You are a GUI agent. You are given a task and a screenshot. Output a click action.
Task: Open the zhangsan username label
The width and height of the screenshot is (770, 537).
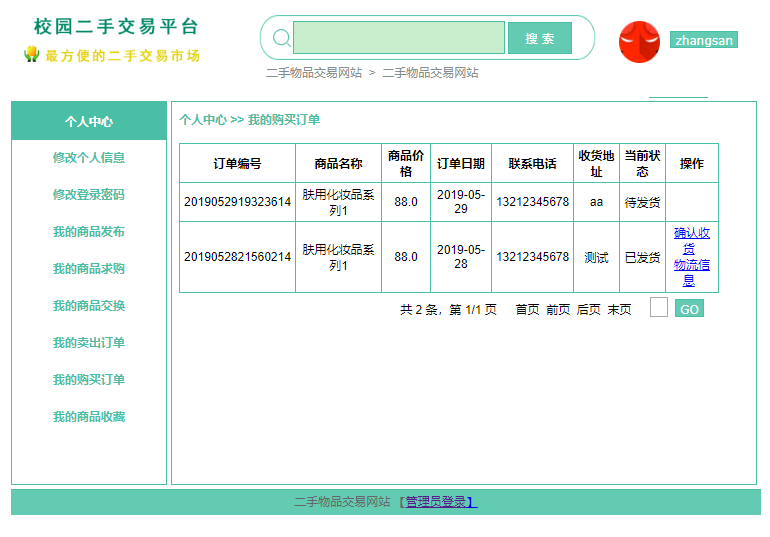click(x=704, y=40)
